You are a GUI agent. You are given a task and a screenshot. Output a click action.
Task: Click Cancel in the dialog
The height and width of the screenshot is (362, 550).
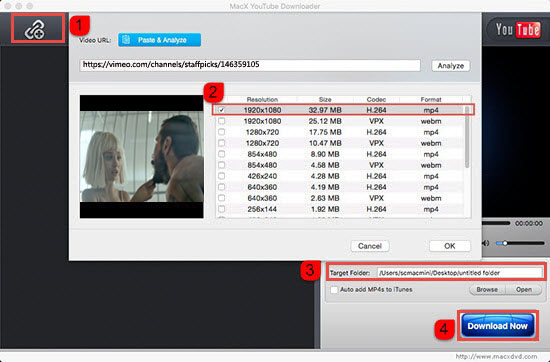click(370, 246)
